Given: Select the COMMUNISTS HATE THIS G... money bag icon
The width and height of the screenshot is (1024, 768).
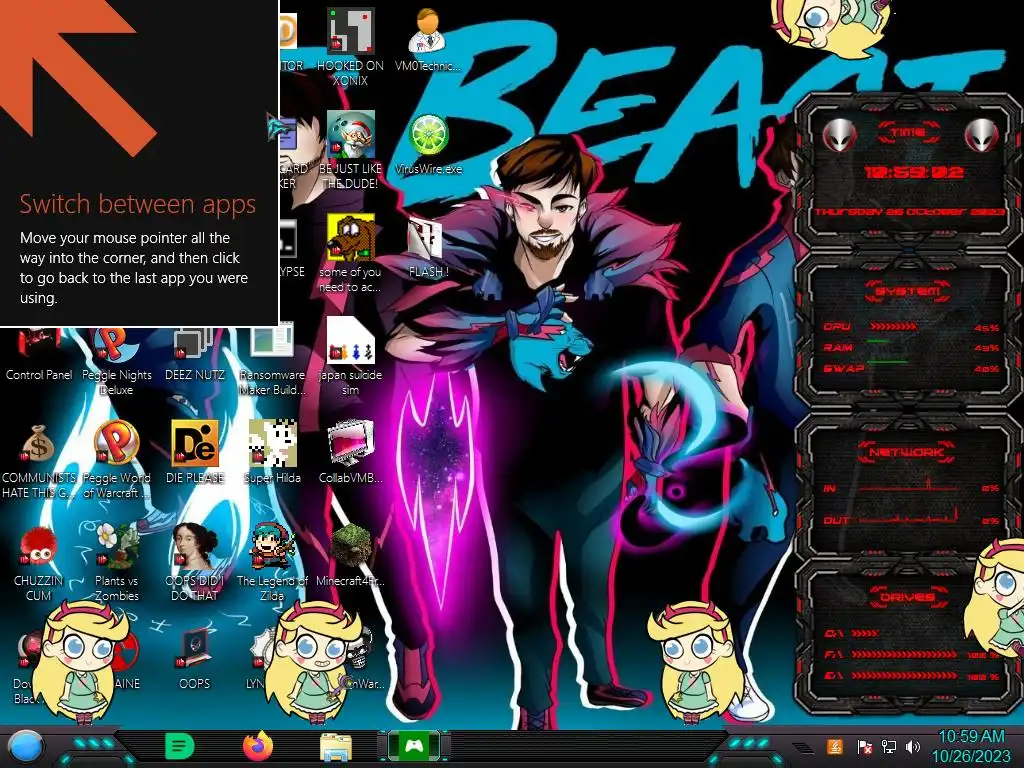Looking at the screenshot, I should click(x=39, y=460).
